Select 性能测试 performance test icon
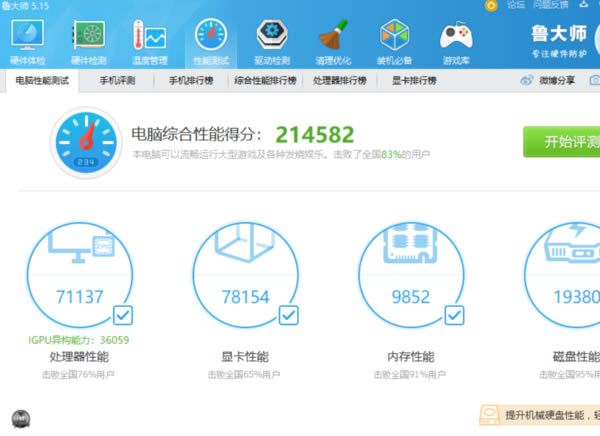Screen dimensions: 600x436 coord(210,38)
